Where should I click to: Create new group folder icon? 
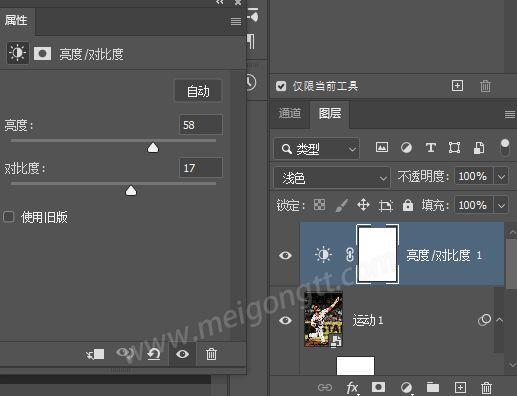point(433,387)
